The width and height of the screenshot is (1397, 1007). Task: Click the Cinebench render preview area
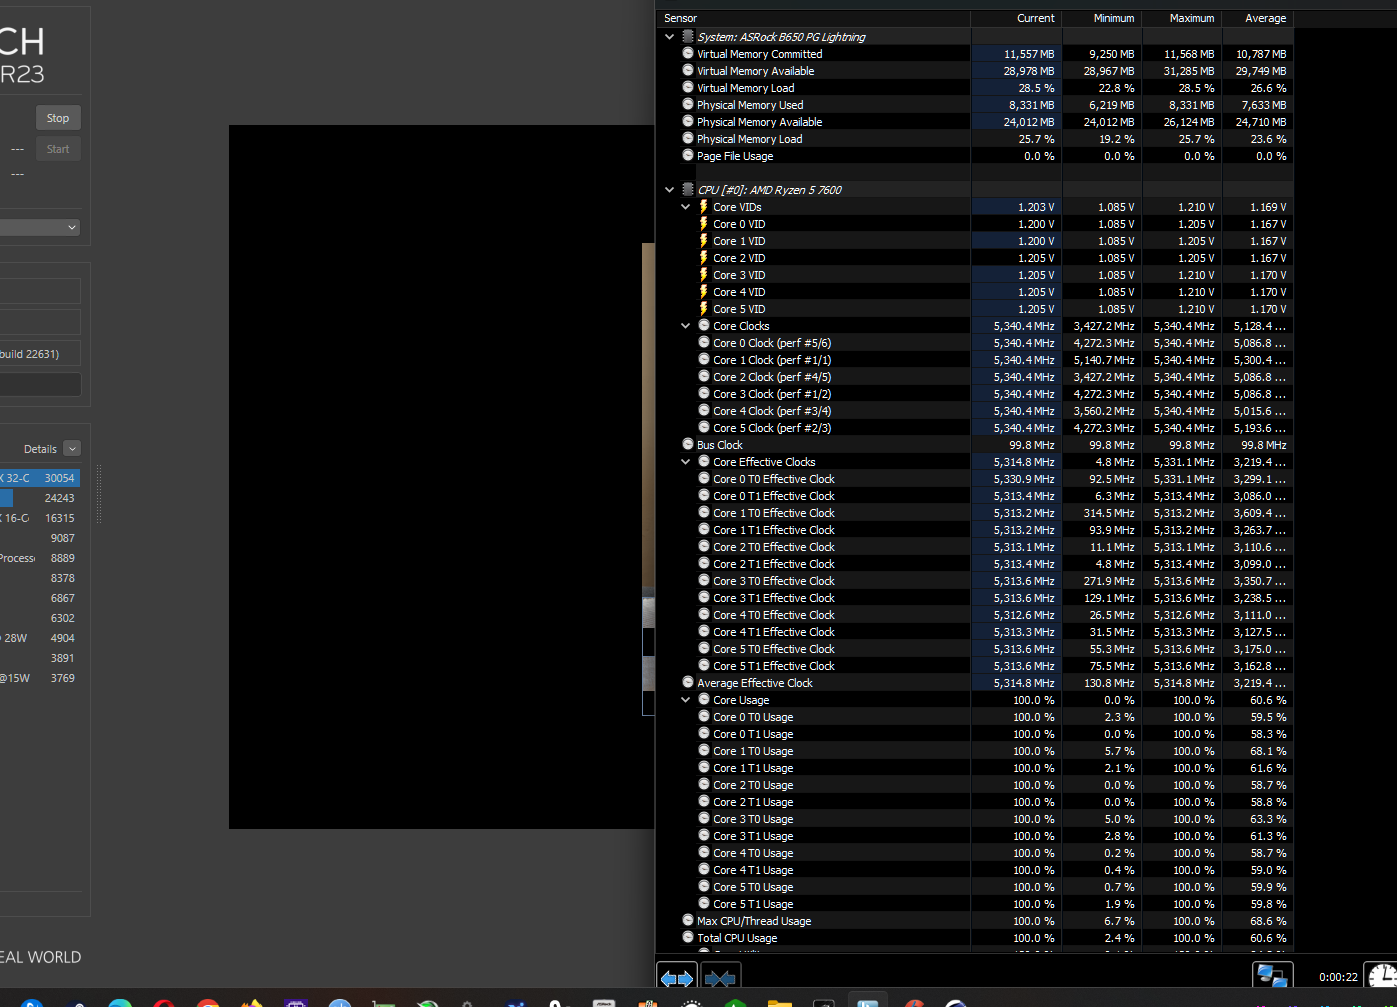click(441, 477)
